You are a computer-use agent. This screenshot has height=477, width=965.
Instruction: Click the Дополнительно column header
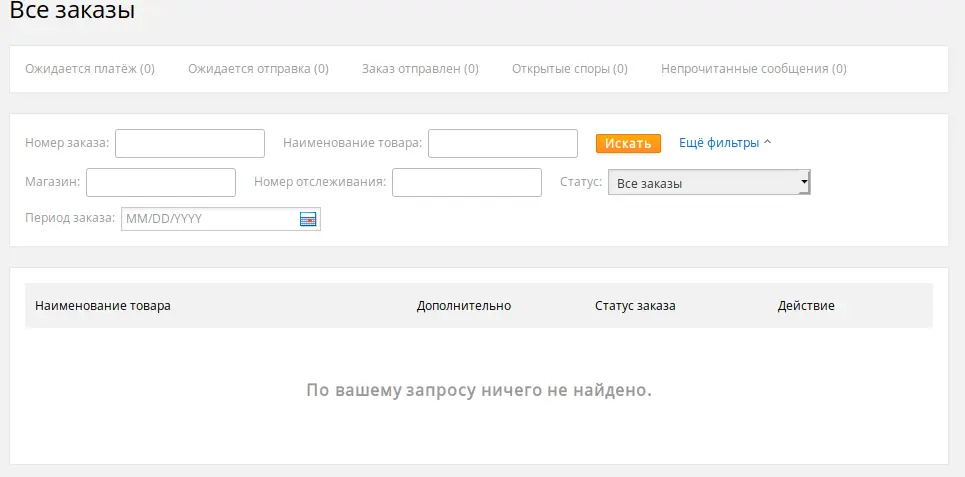[464, 306]
